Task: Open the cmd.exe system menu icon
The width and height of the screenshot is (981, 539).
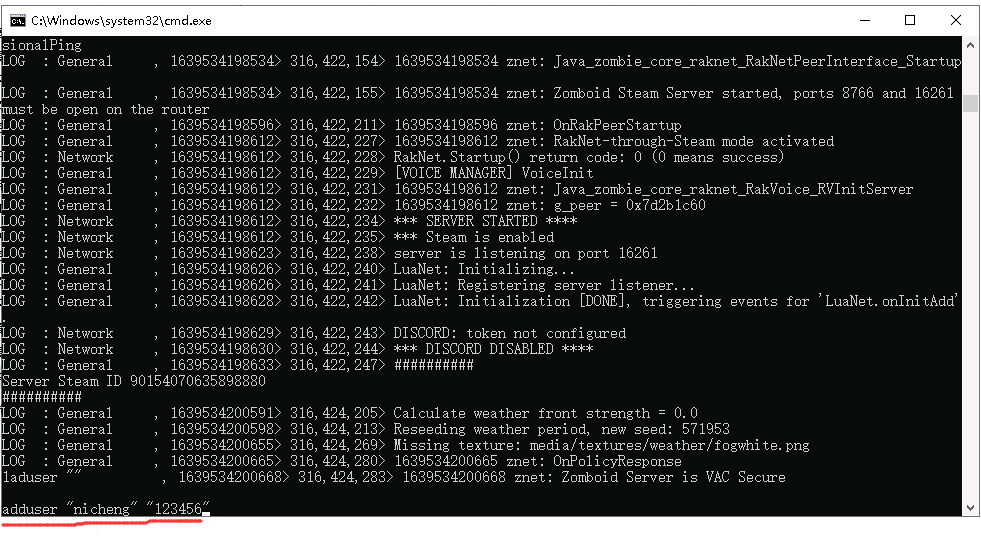Action: coord(17,21)
